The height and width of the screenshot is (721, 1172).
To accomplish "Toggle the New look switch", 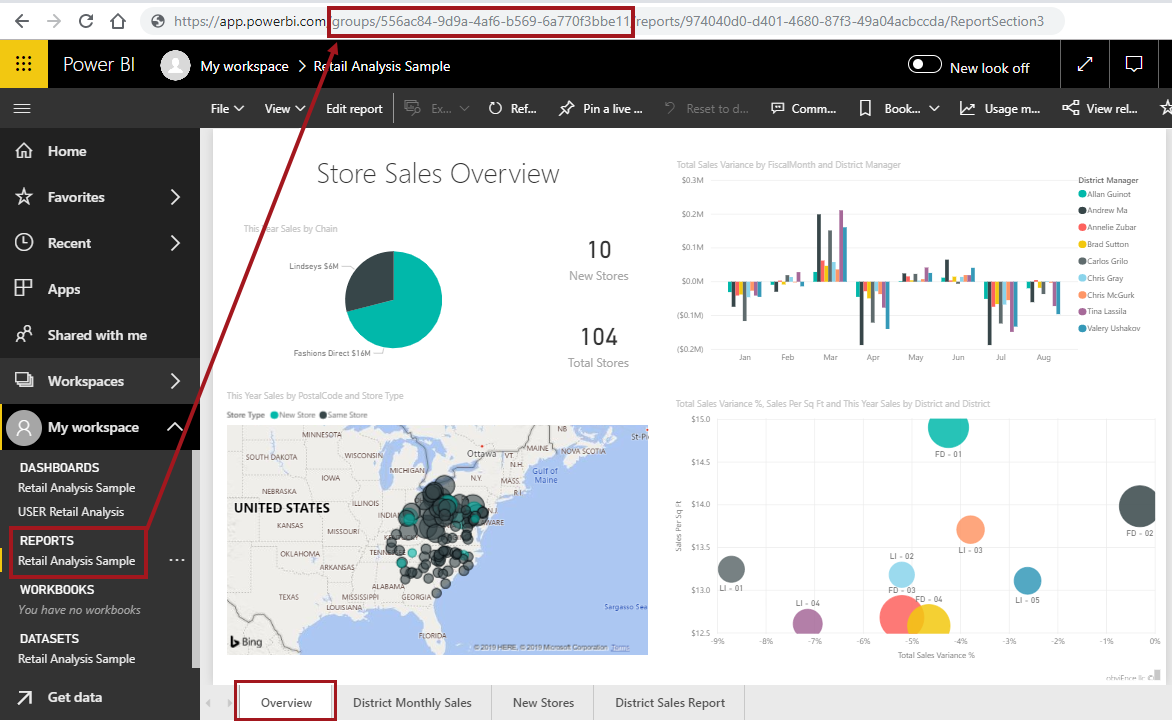I will (925, 65).
